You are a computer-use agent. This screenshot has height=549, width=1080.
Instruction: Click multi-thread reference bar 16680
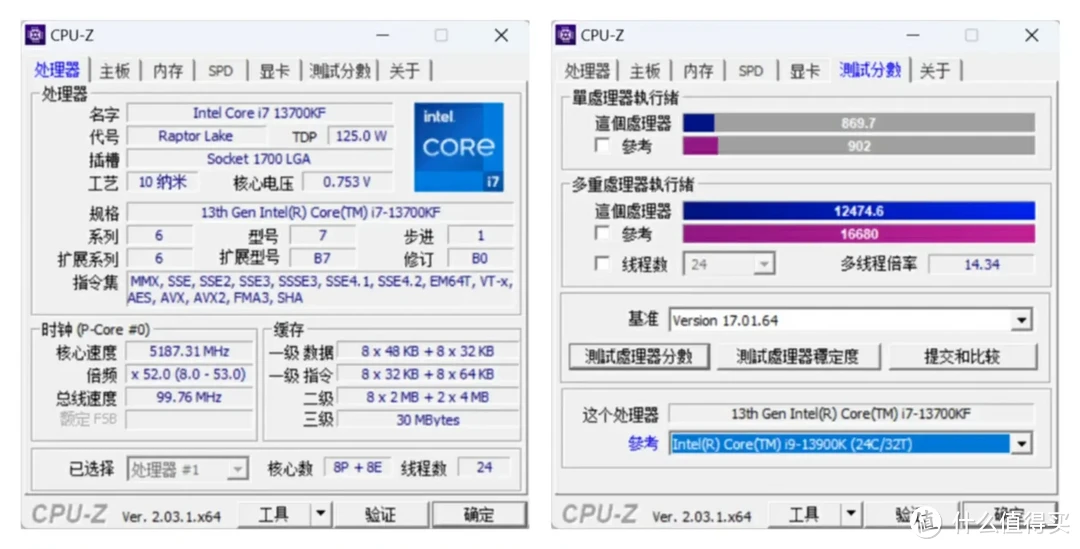click(x=858, y=234)
